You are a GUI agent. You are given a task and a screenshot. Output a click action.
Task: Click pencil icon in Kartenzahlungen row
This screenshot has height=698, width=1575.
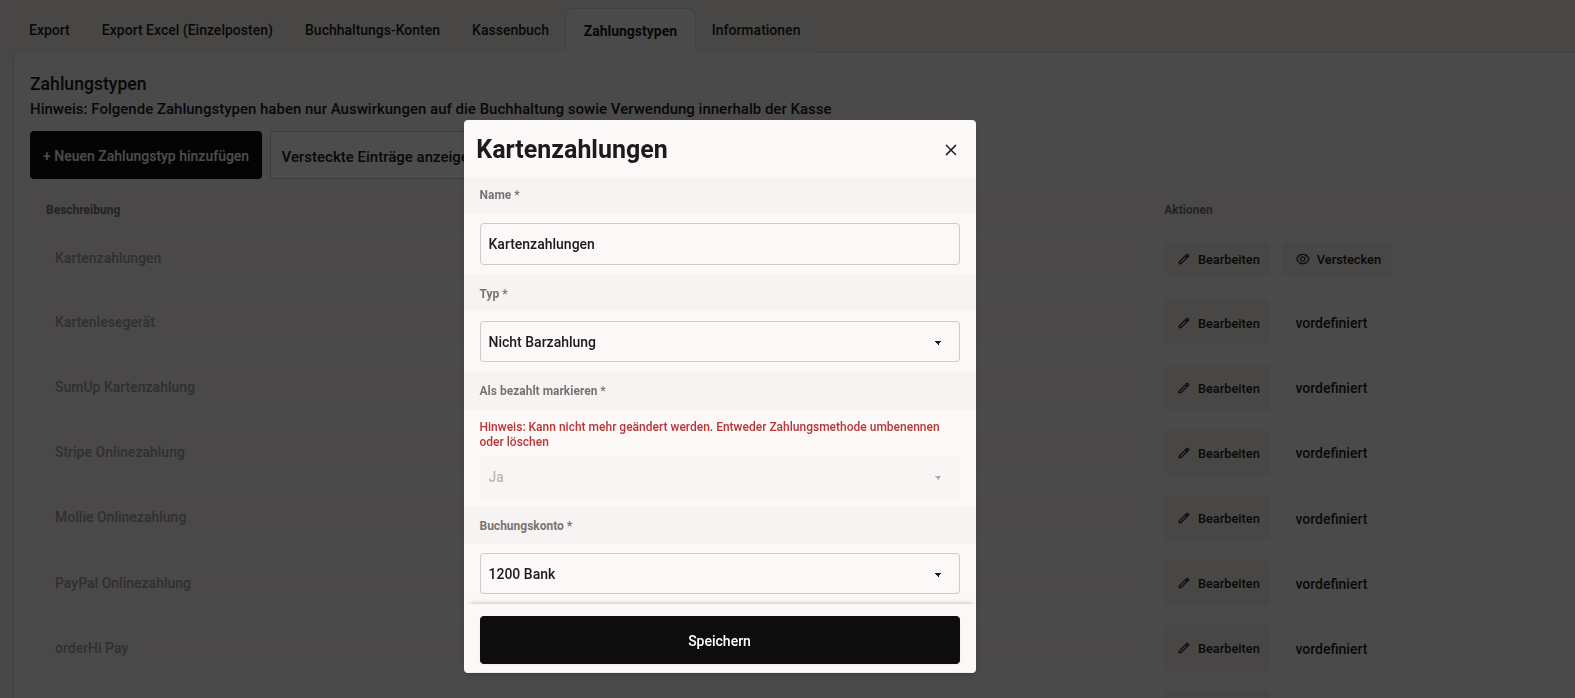(1184, 260)
